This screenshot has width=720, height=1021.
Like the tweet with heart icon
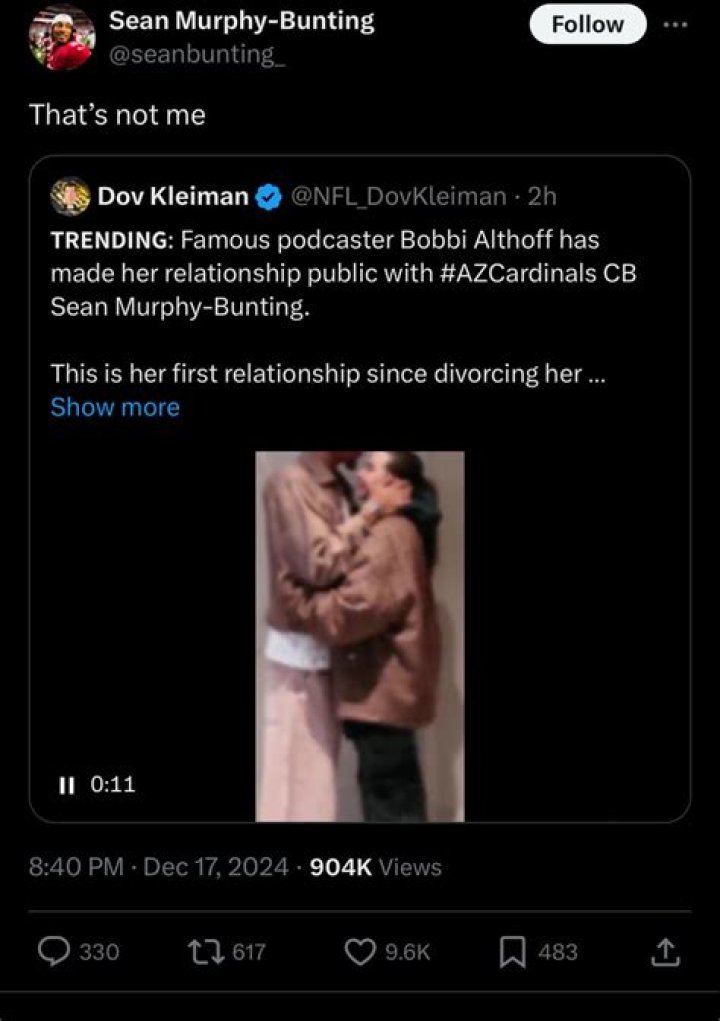(359, 952)
